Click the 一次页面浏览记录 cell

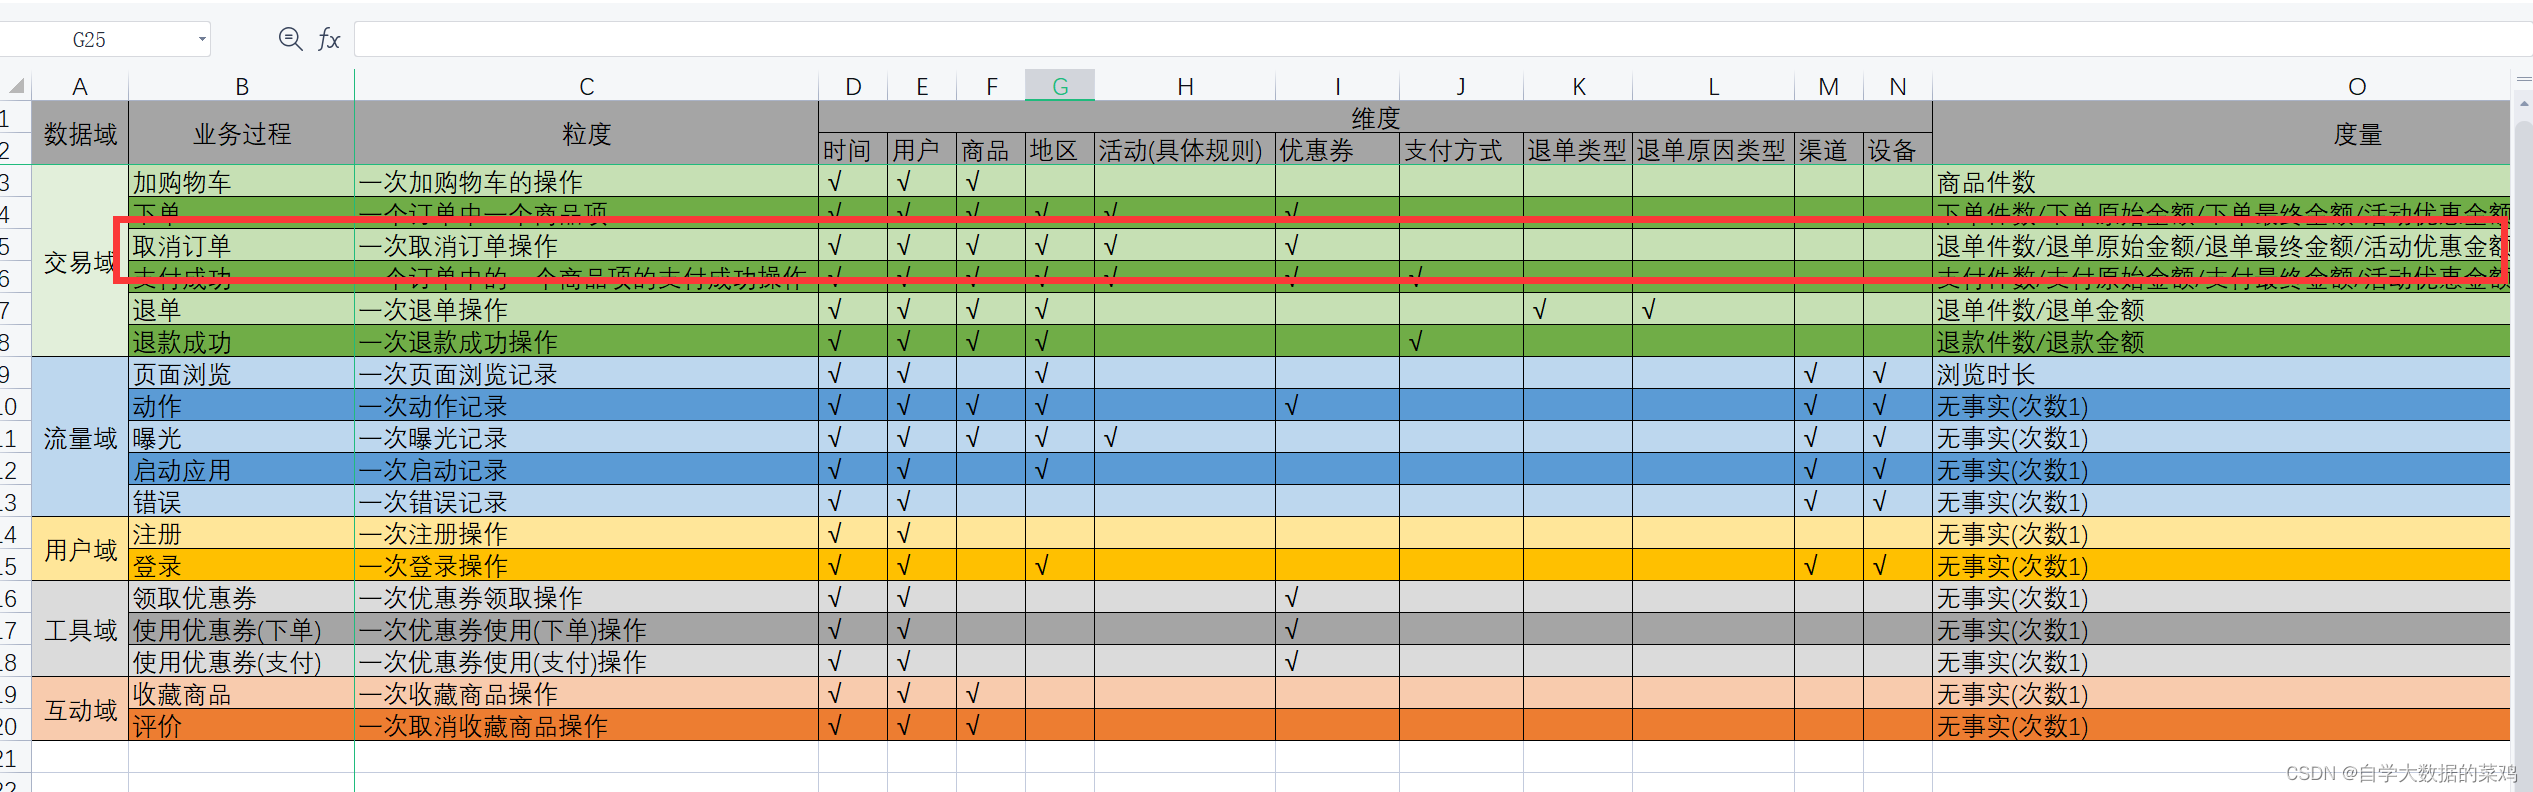click(x=587, y=373)
